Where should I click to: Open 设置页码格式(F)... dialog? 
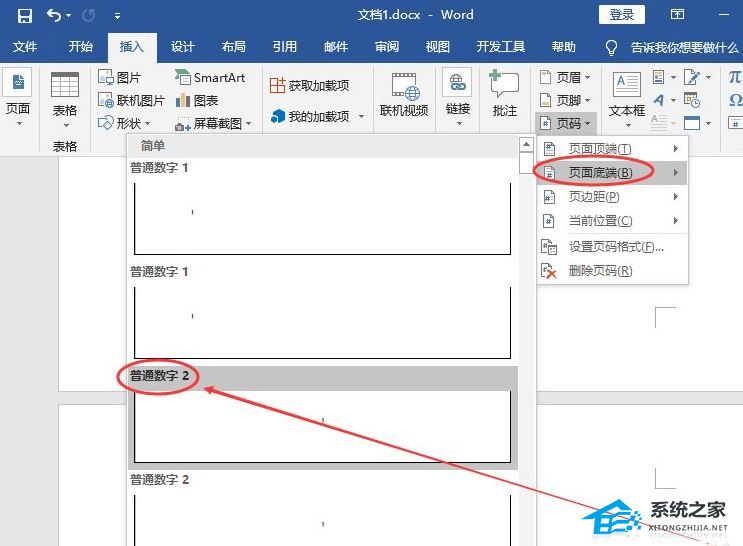612,247
